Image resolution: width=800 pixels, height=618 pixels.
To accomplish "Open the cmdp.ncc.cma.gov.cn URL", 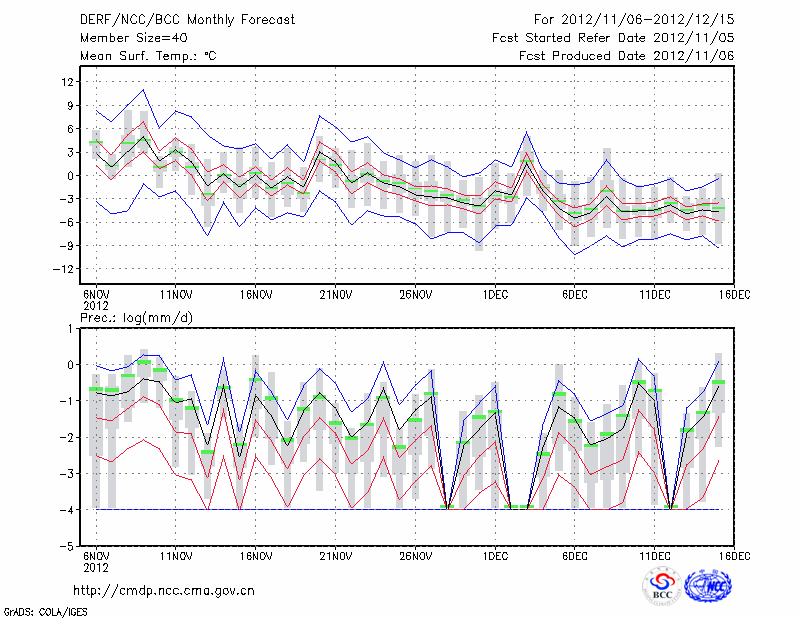I will (165, 591).
